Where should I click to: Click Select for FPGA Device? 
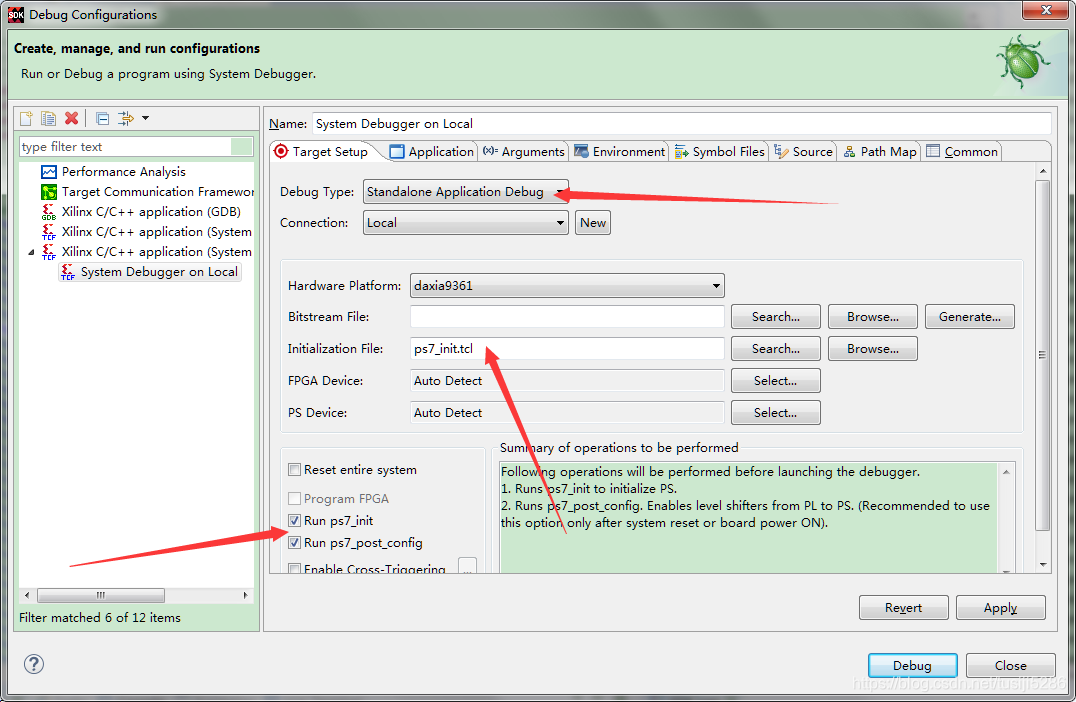coord(775,381)
